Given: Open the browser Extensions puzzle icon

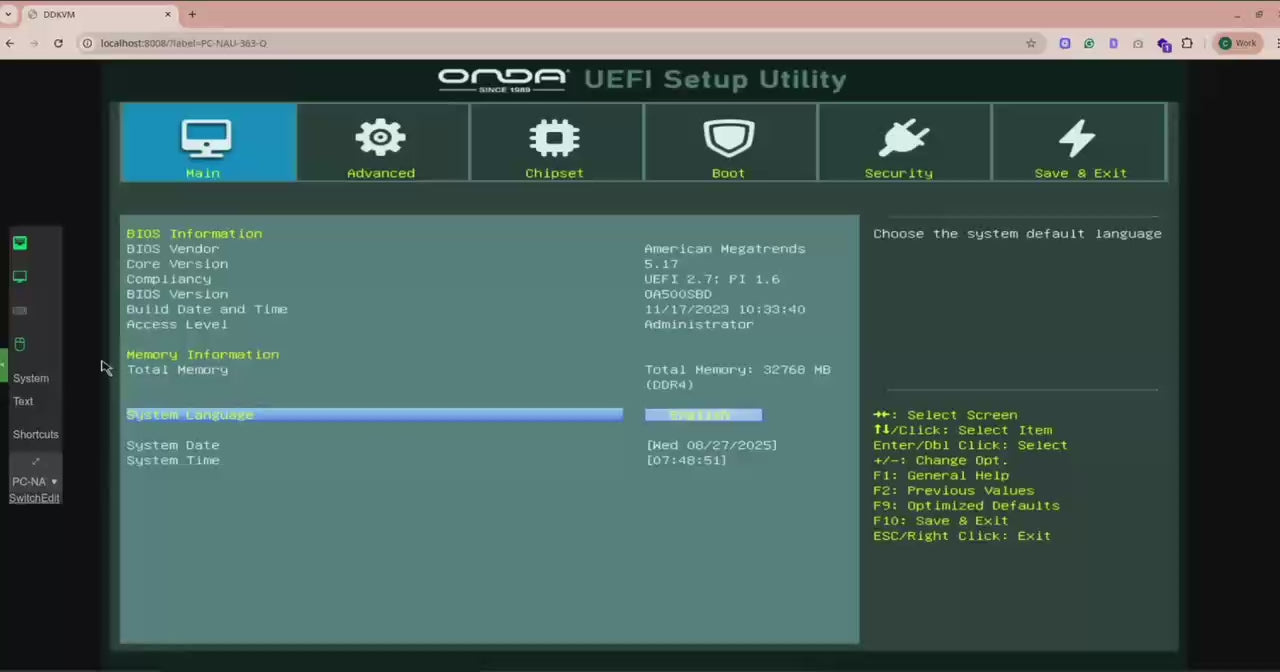Looking at the screenshot, I should click(1187, 43).
